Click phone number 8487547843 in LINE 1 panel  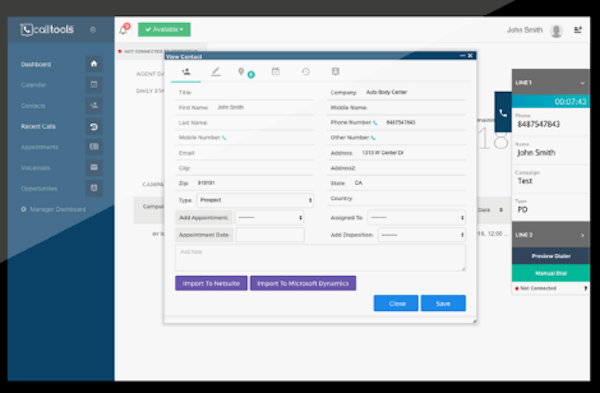pyautogui.click(x=539, y=124)
